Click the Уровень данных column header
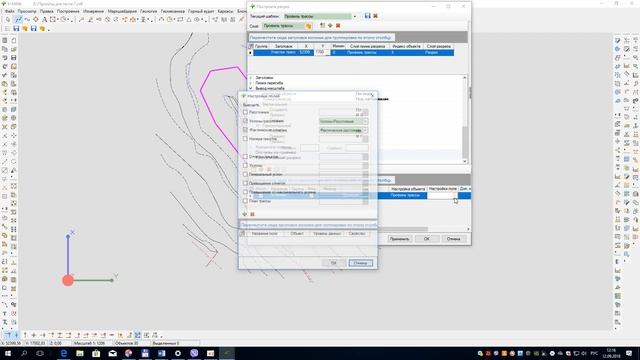 click(x=327, y=234)
